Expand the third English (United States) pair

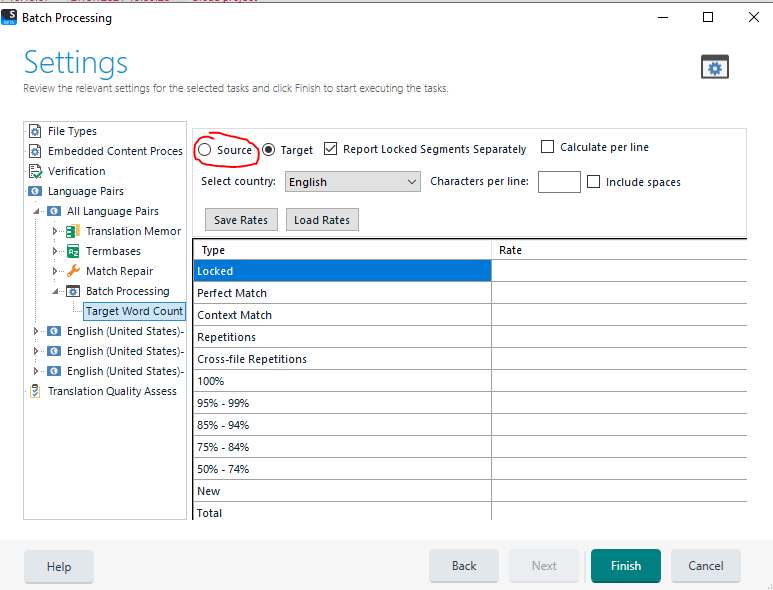coord(35,371)
